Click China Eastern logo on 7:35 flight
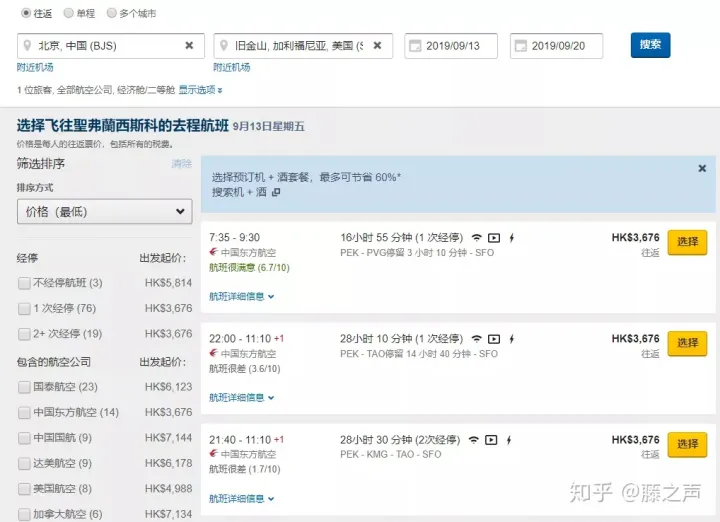720x522 pixels. (x=213, y=252)
